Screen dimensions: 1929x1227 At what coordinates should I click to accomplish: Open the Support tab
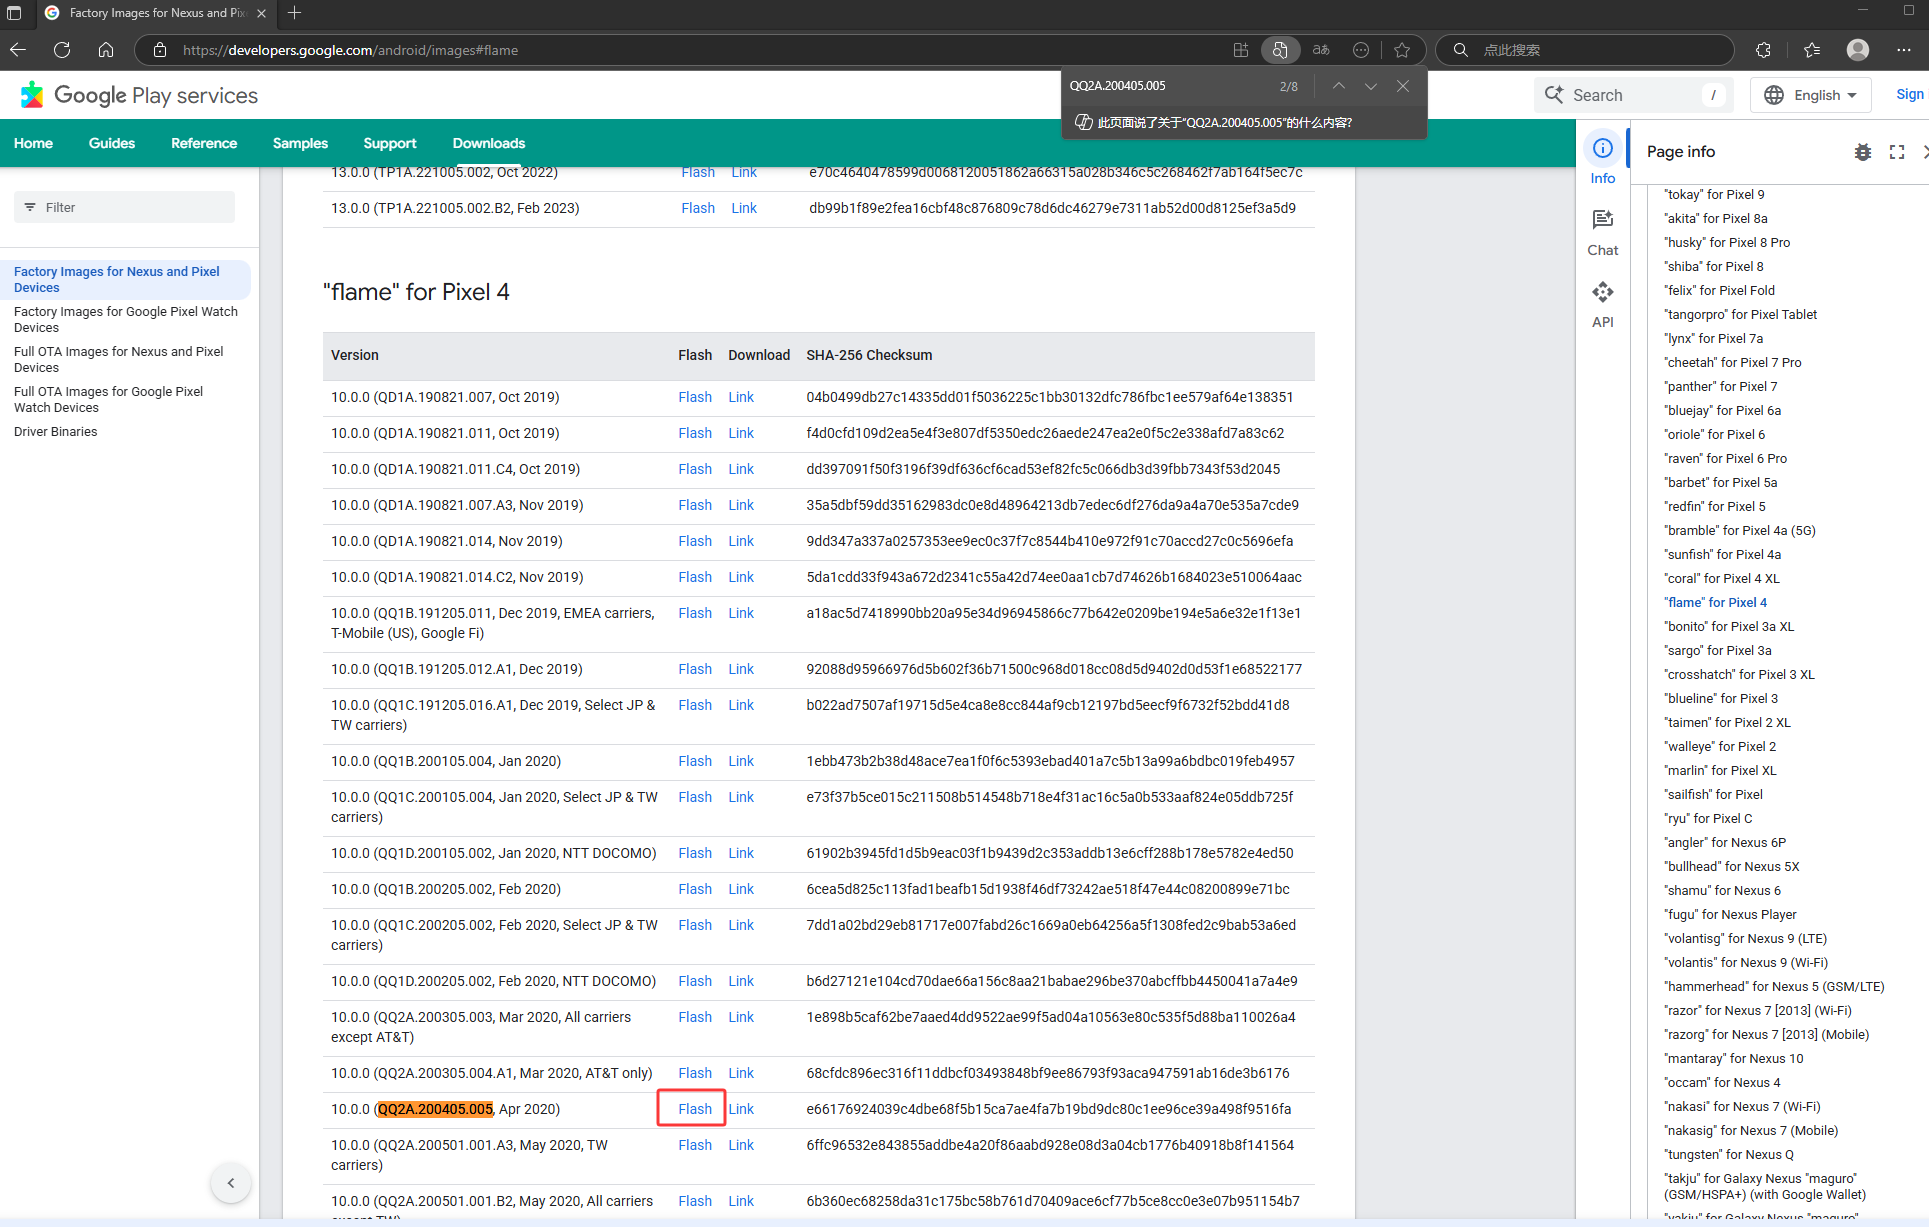tap(390, 143)
